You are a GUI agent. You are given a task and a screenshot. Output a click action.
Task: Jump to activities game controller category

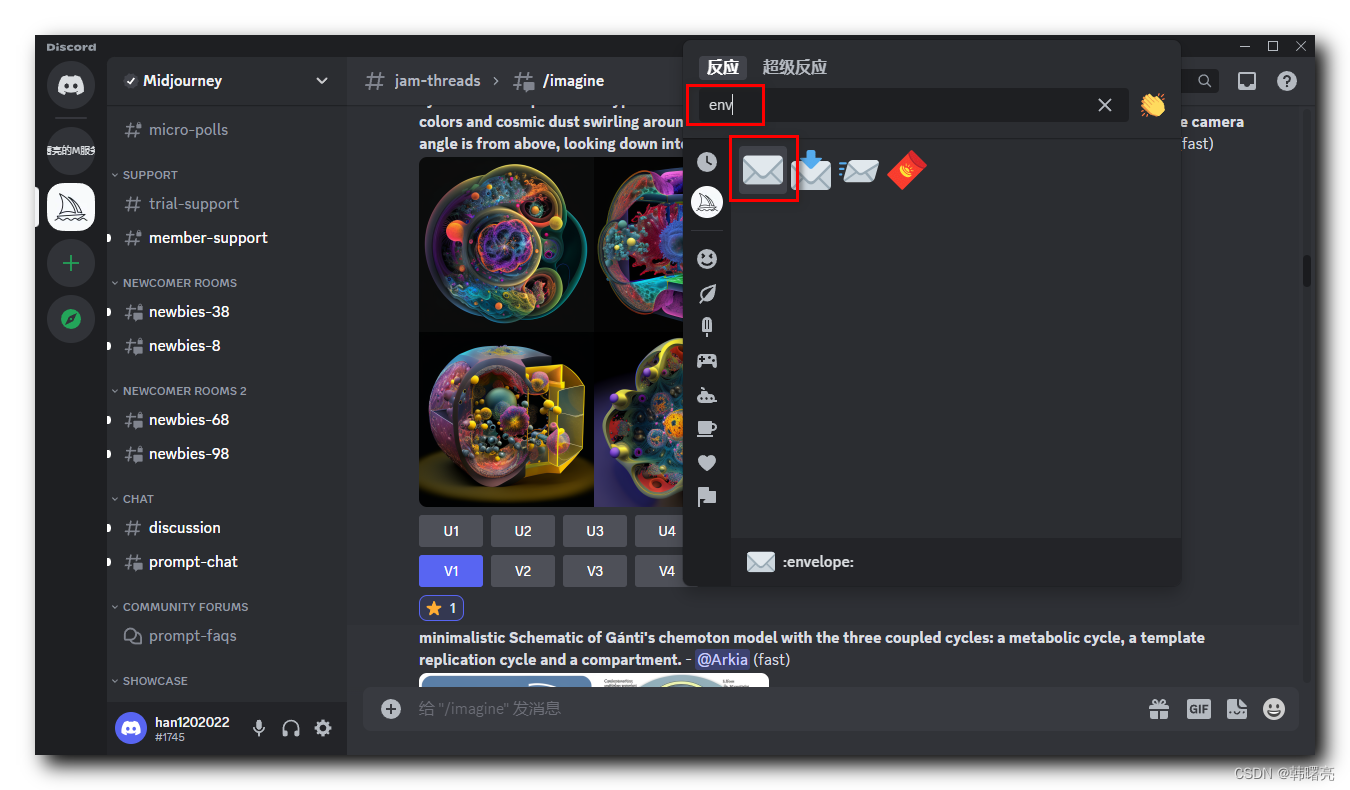[707, 361]
